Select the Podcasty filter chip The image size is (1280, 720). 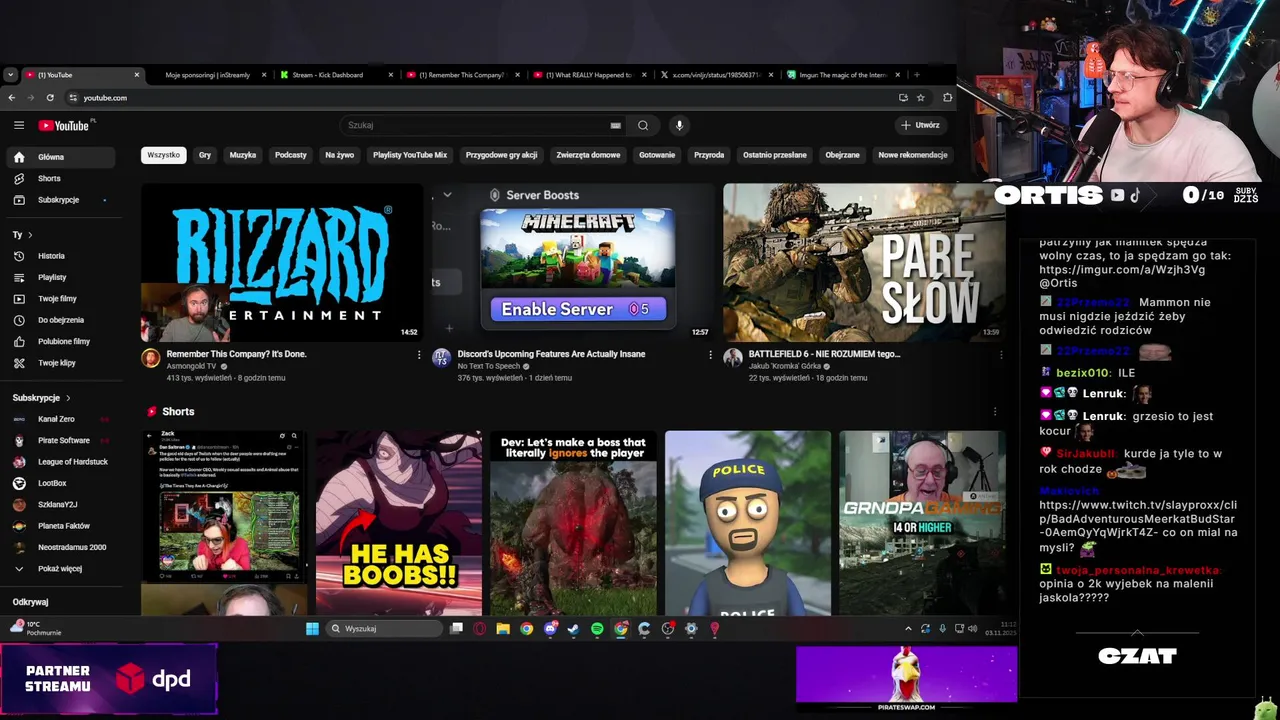[x=291, y=155]
